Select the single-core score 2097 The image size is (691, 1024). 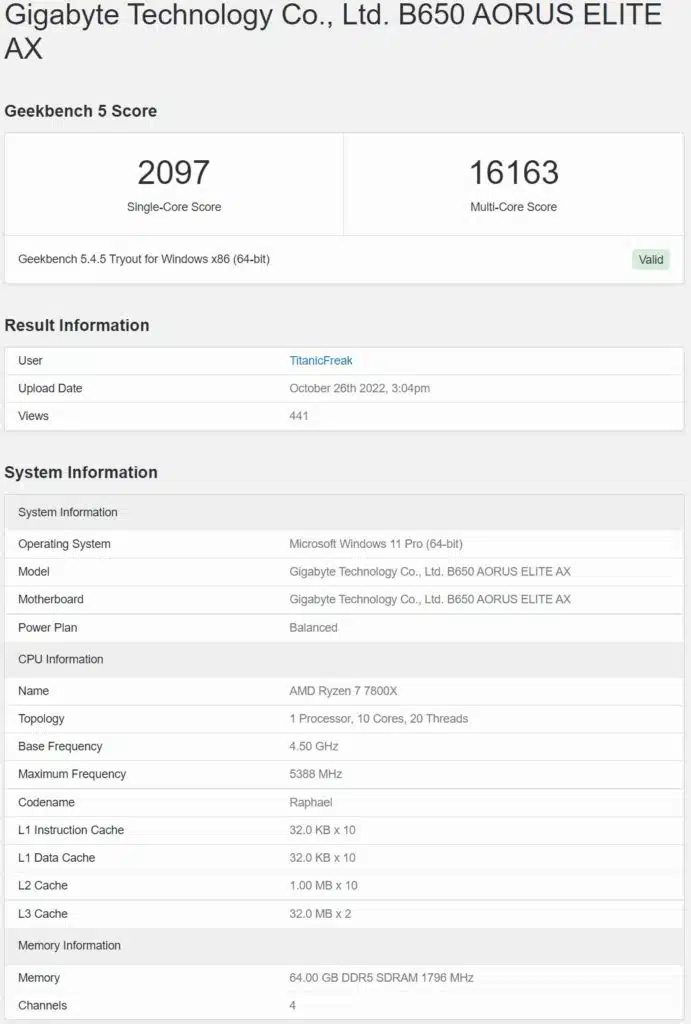tap(174, 172)
